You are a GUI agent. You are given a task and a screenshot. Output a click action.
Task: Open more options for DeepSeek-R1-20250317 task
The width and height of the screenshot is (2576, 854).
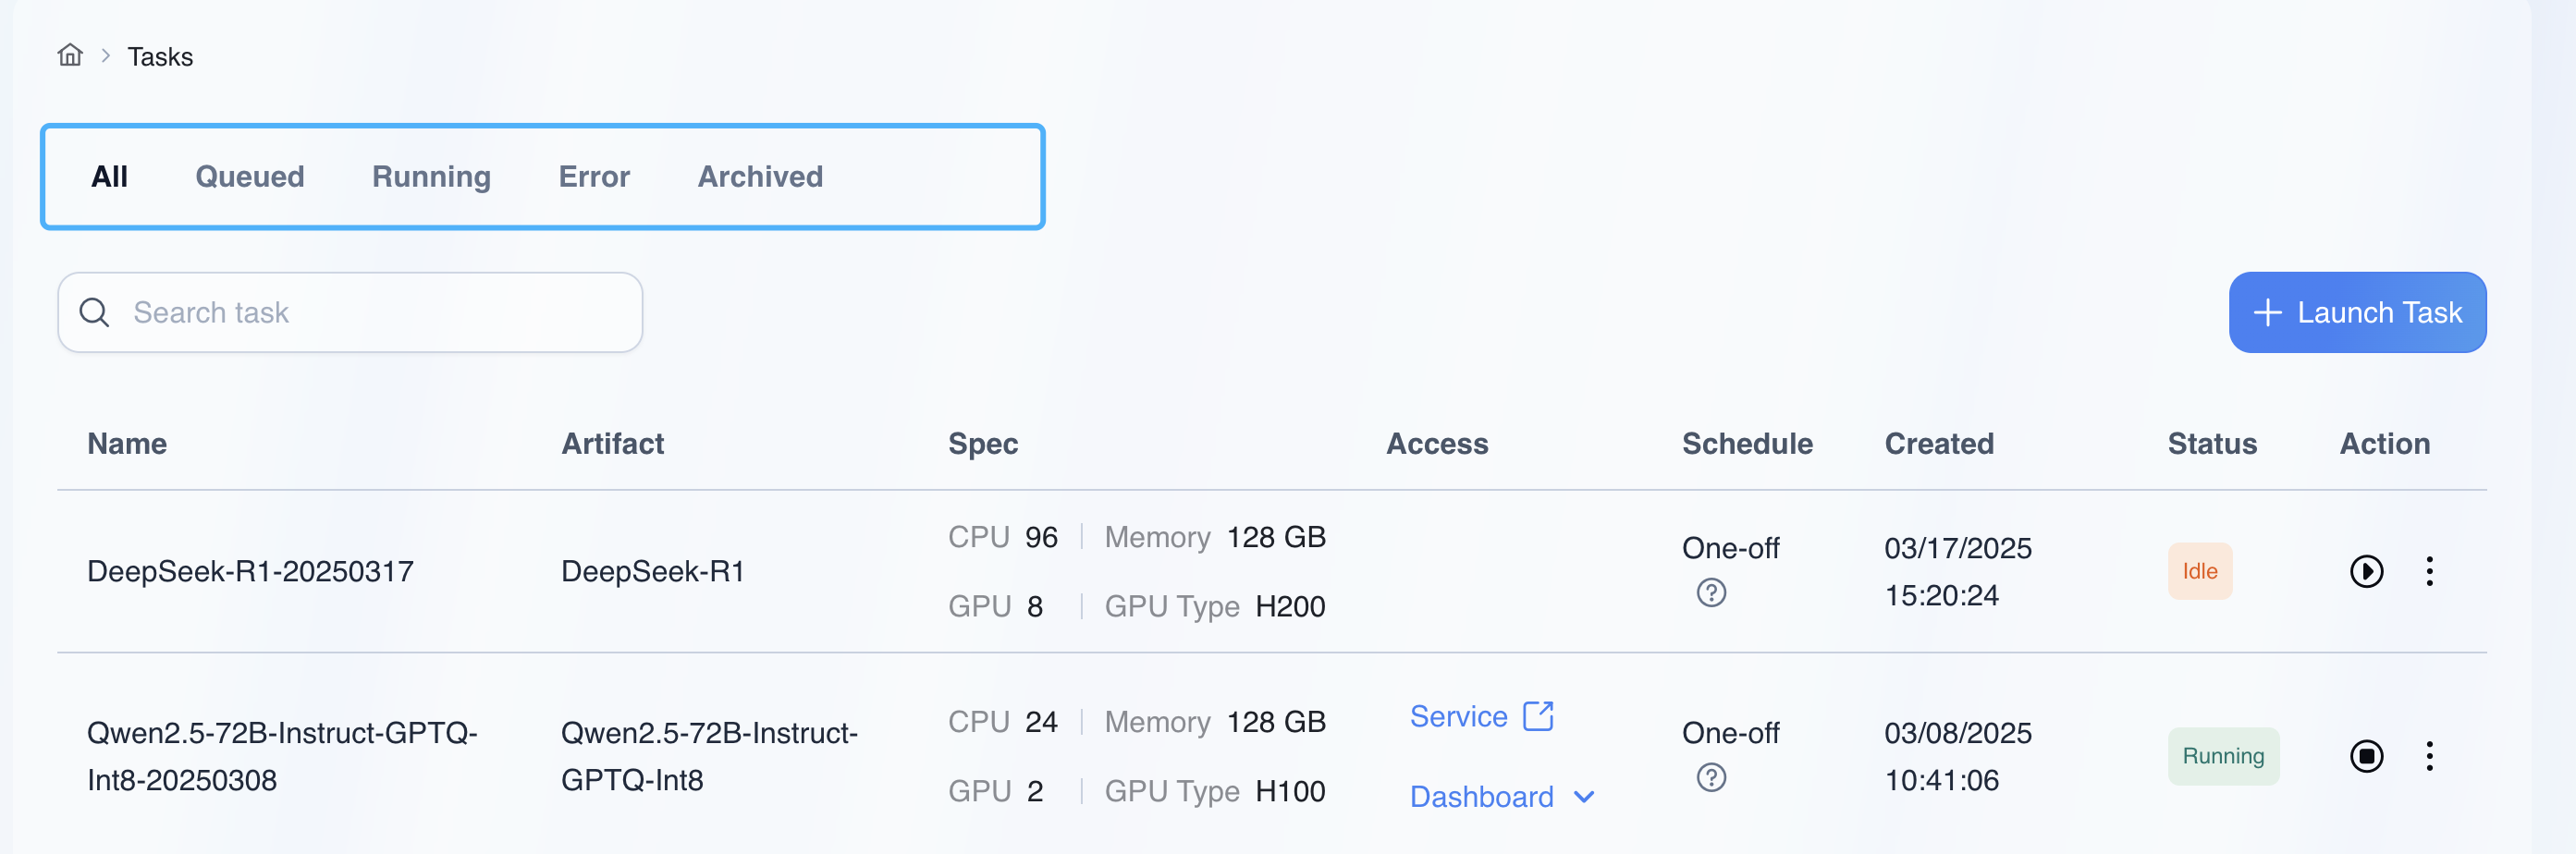point(2429,571)
